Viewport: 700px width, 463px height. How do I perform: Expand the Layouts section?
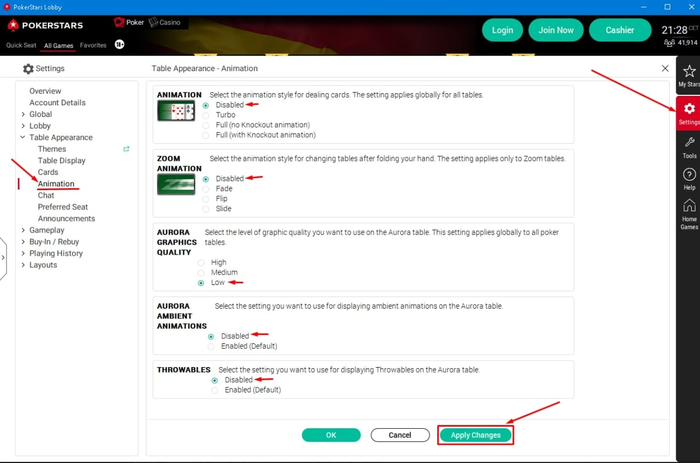click(23, 265)
